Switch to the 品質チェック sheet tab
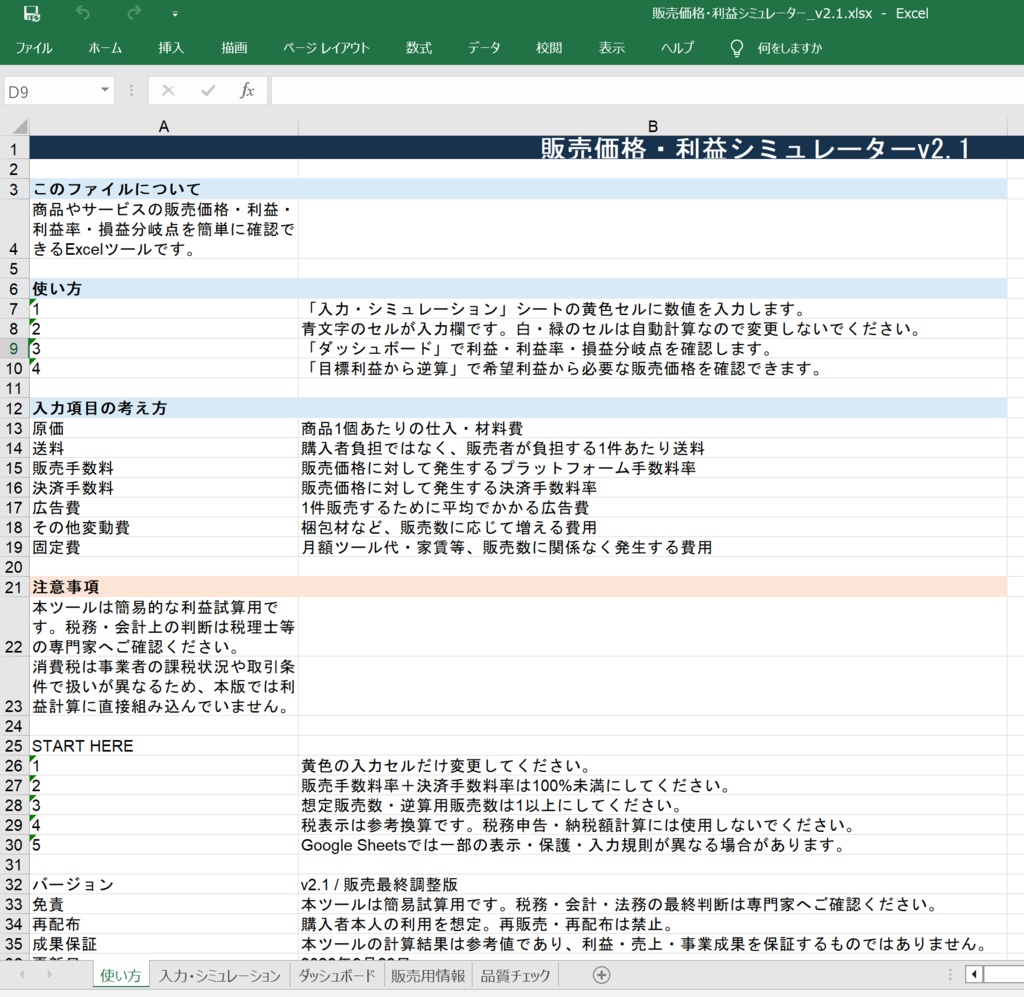This screenshot has width=1024, height=997. tap(515, 975)
